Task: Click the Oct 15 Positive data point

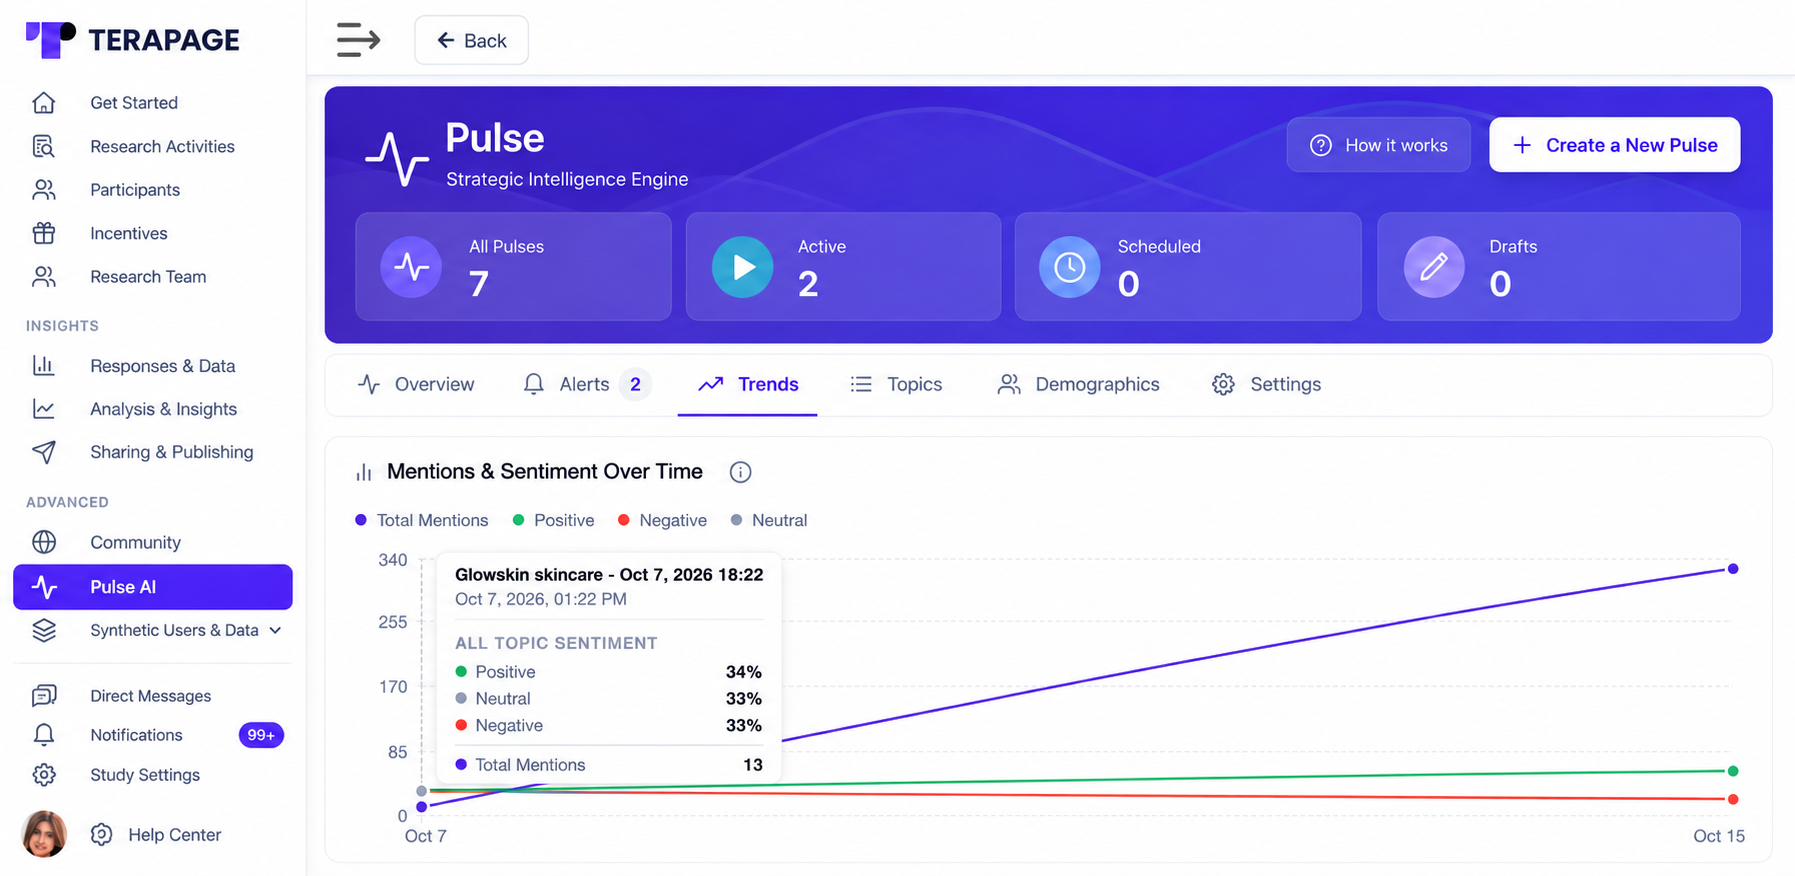Action: coord(1733,771)
